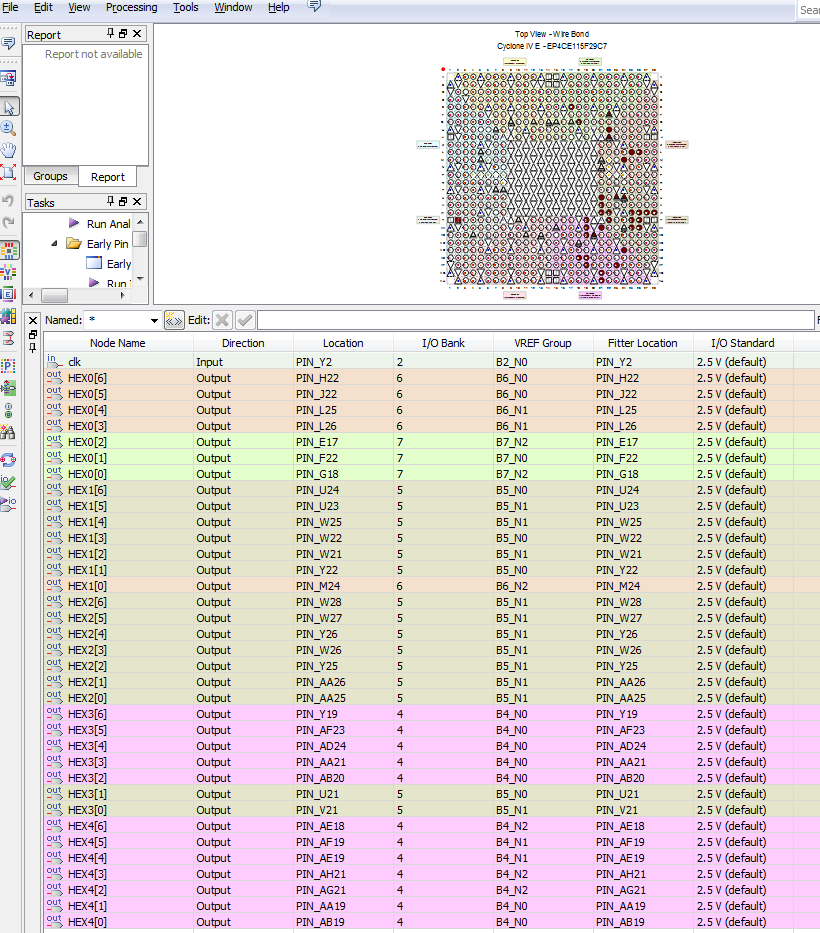Open the Named filter dropdown
This screenshot has height=933, width=820.
point(154,320)
